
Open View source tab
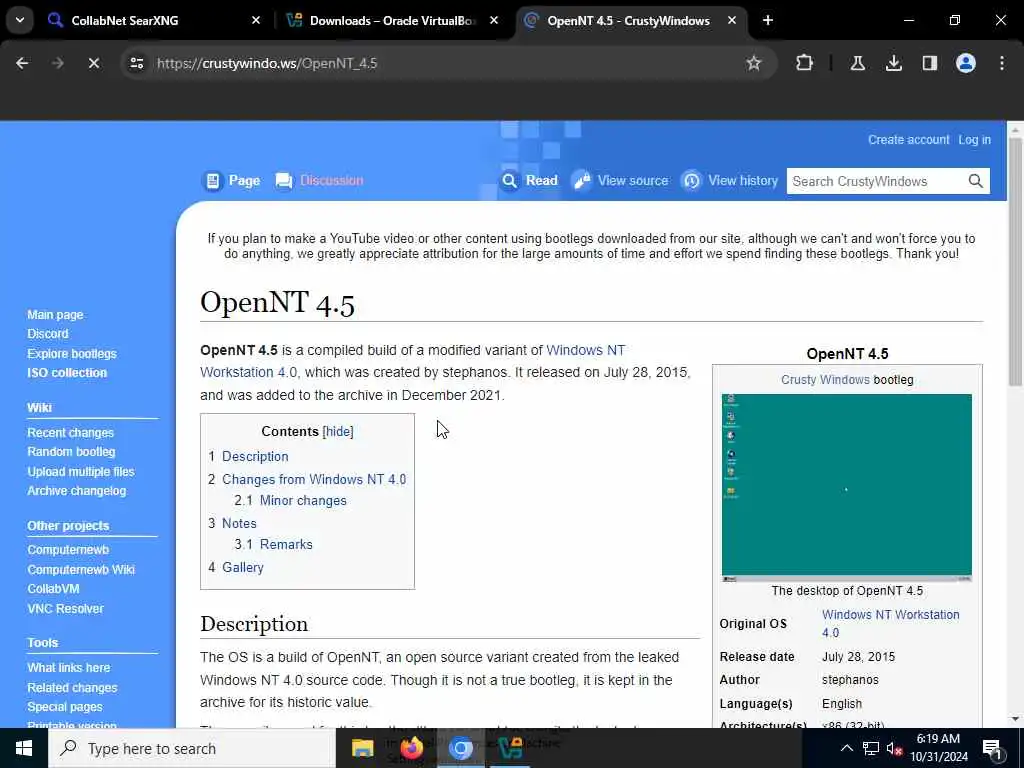pyautogui.click(x=620, y=181)
